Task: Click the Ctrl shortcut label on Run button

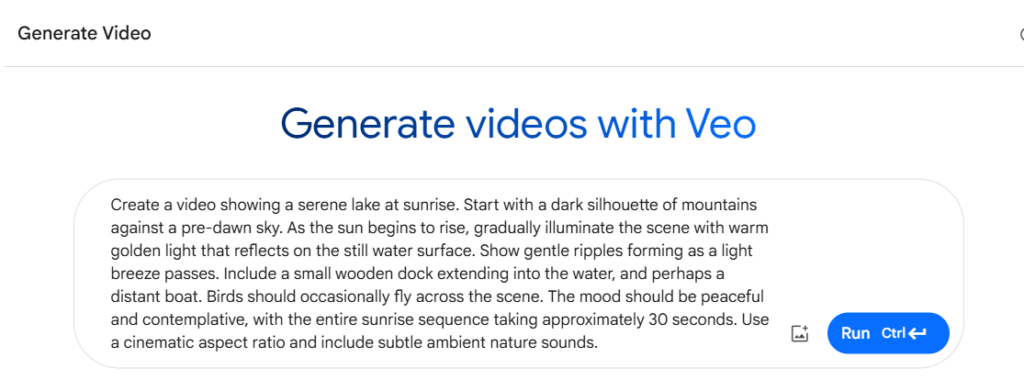Action: [893, 334]
